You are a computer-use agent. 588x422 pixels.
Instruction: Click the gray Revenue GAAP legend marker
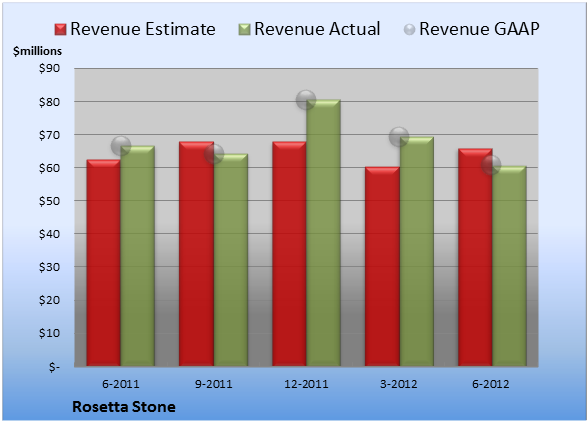(410, 30)
